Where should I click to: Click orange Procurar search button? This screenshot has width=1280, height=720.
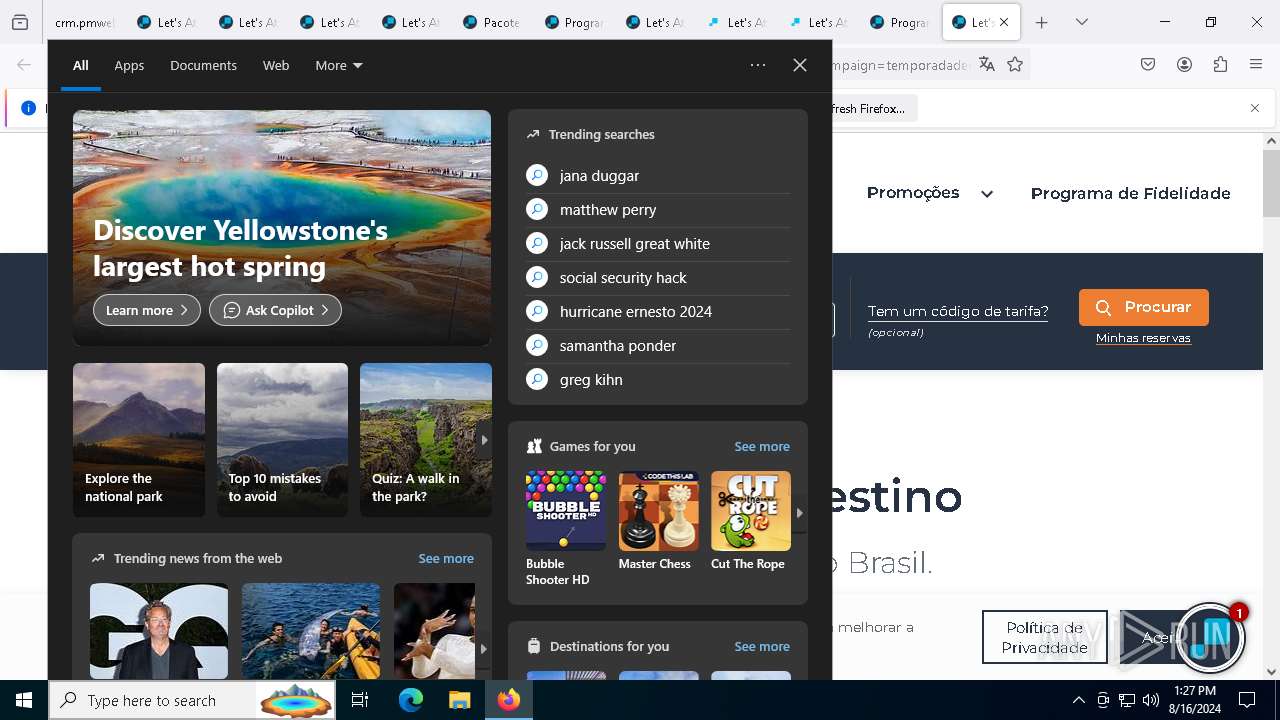point(1144,307)
